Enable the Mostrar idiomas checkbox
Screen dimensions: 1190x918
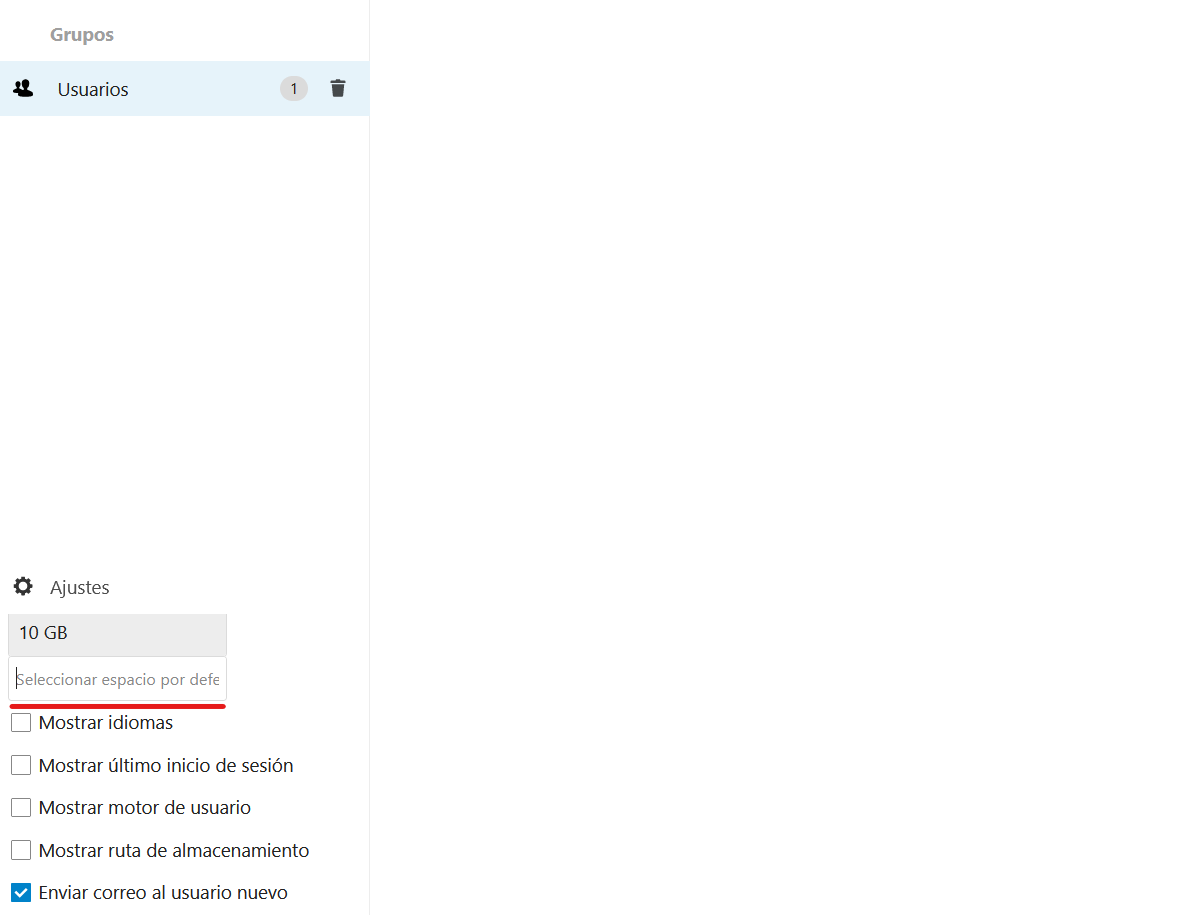pyautogui.click(x=21, y=722)
